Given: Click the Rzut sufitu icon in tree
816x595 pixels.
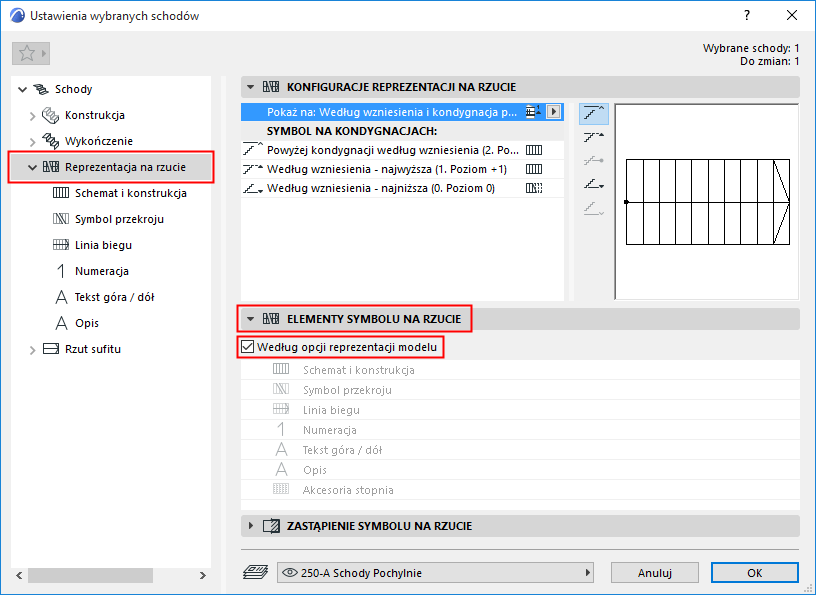Looking at the screenshot, I should click(50, 349).
